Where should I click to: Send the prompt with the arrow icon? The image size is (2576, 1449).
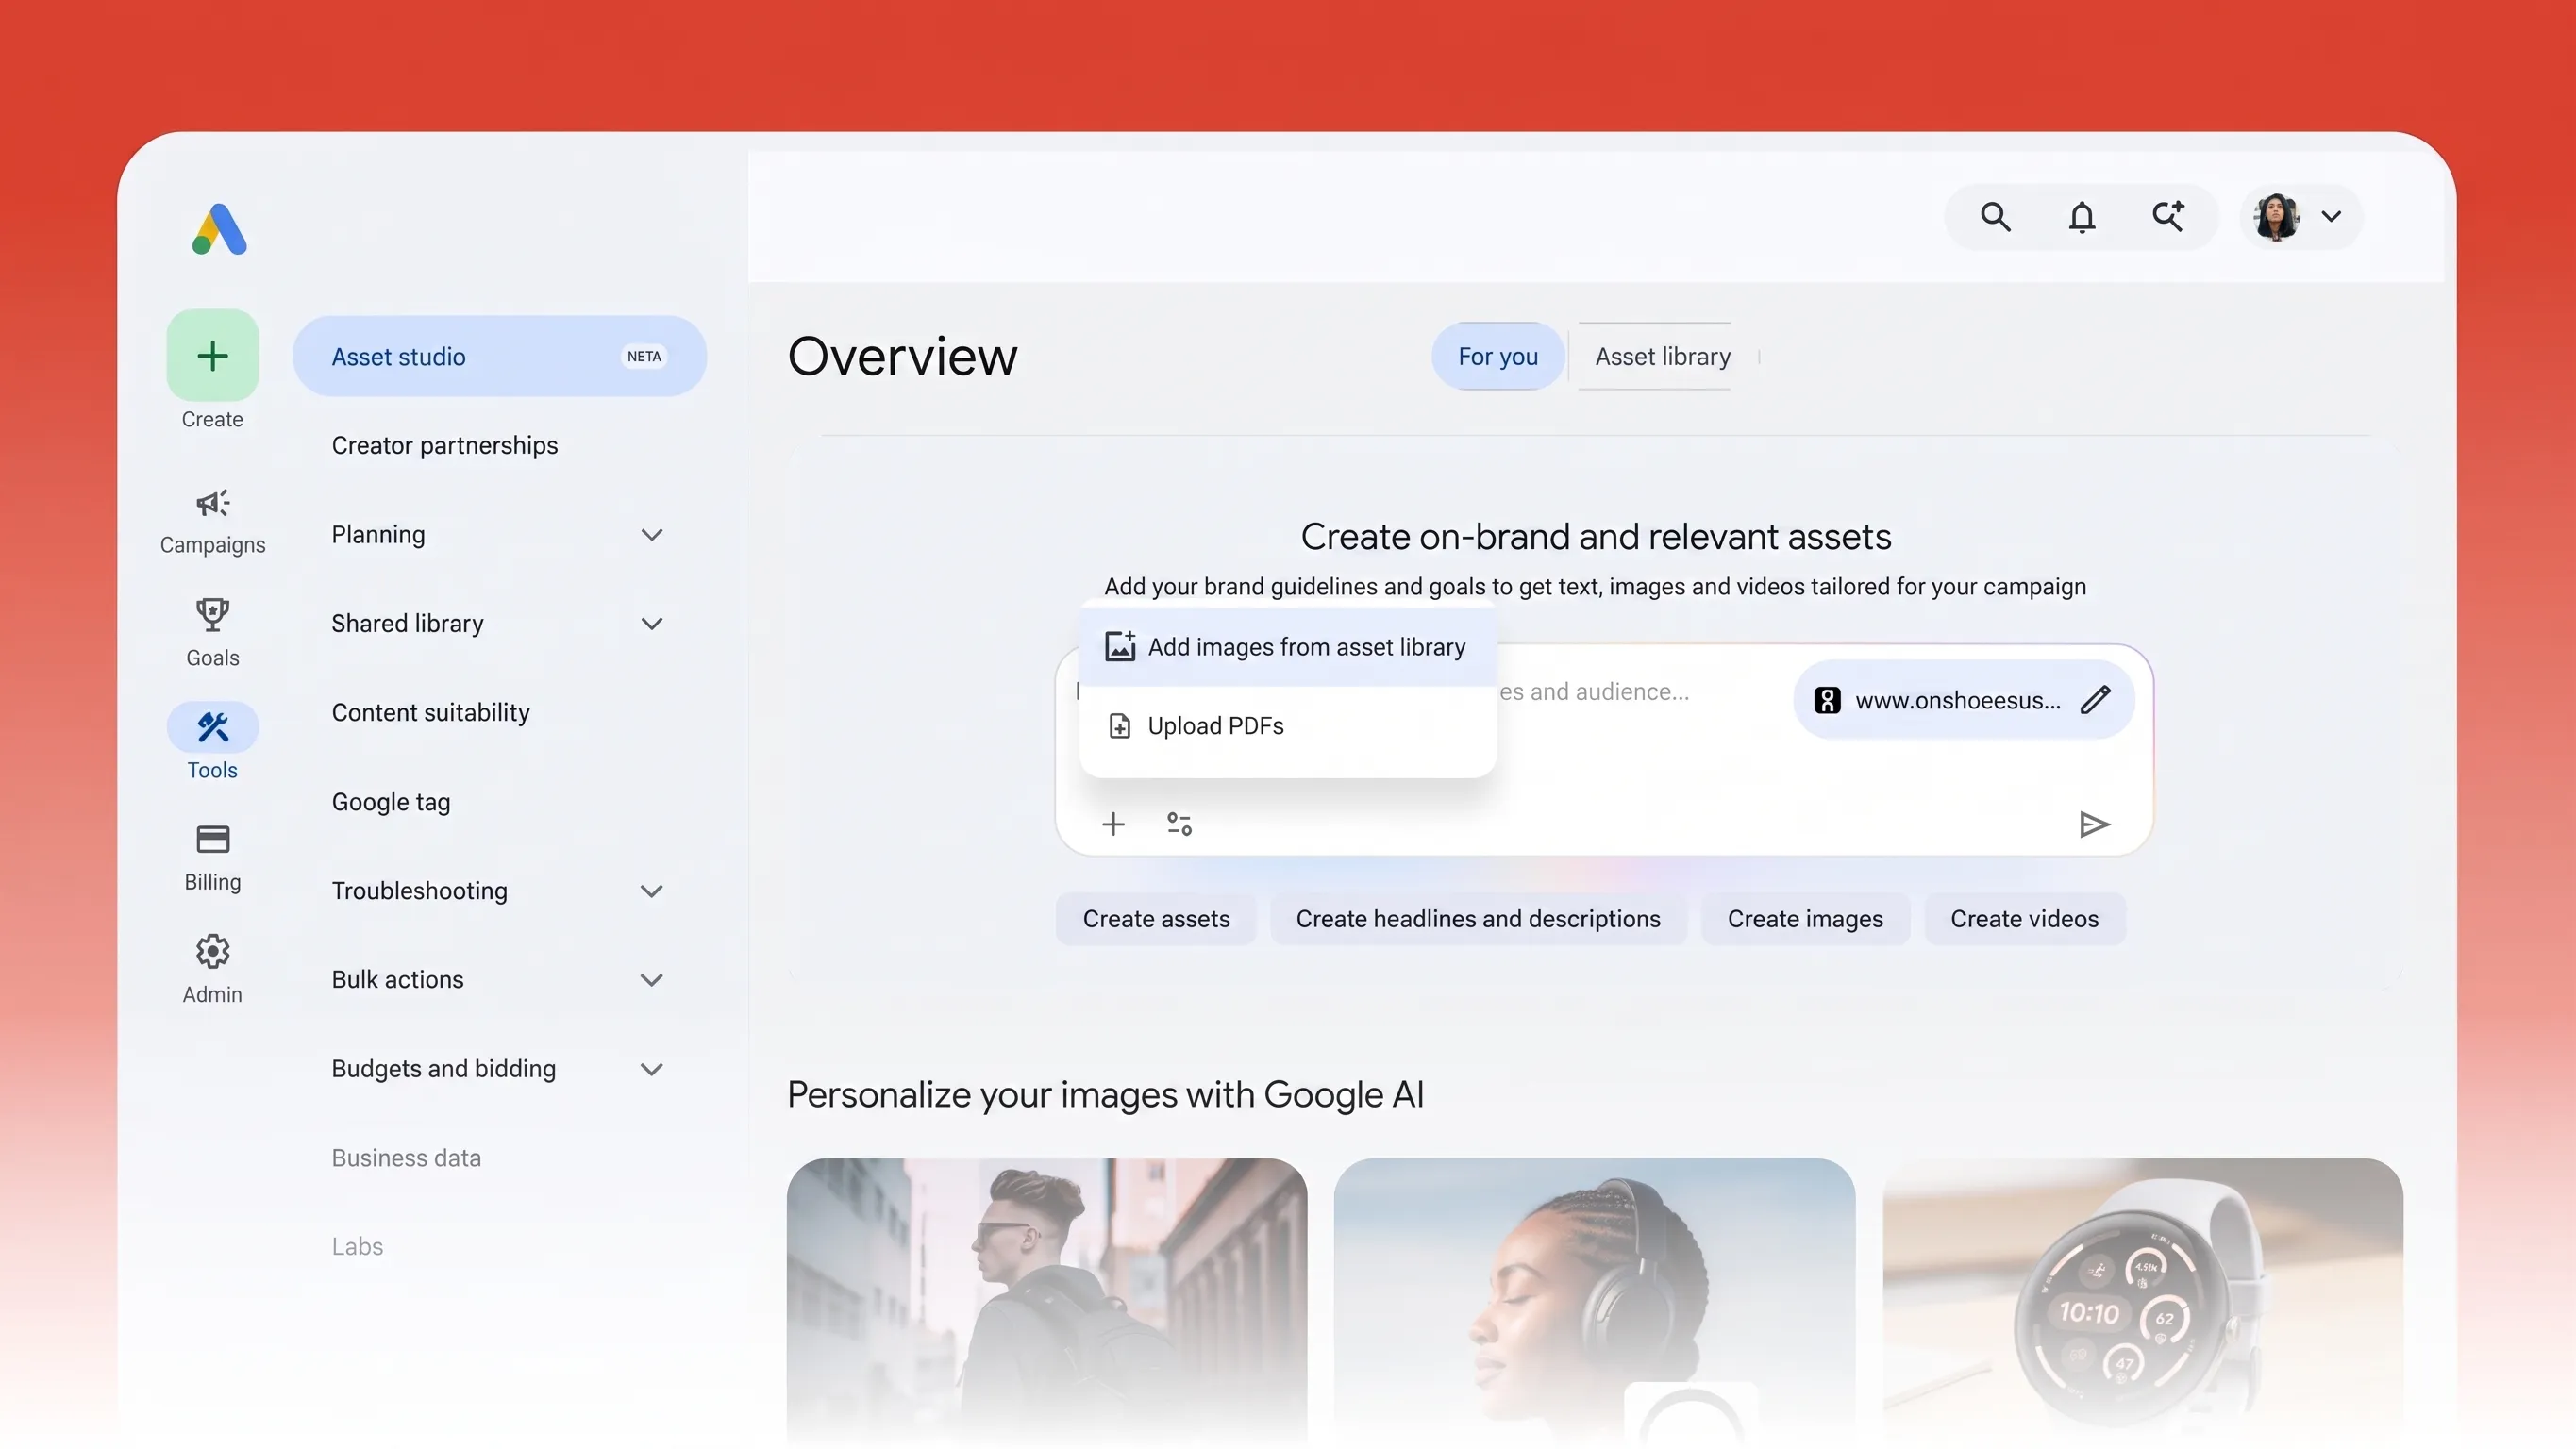tap(2094, 824)
